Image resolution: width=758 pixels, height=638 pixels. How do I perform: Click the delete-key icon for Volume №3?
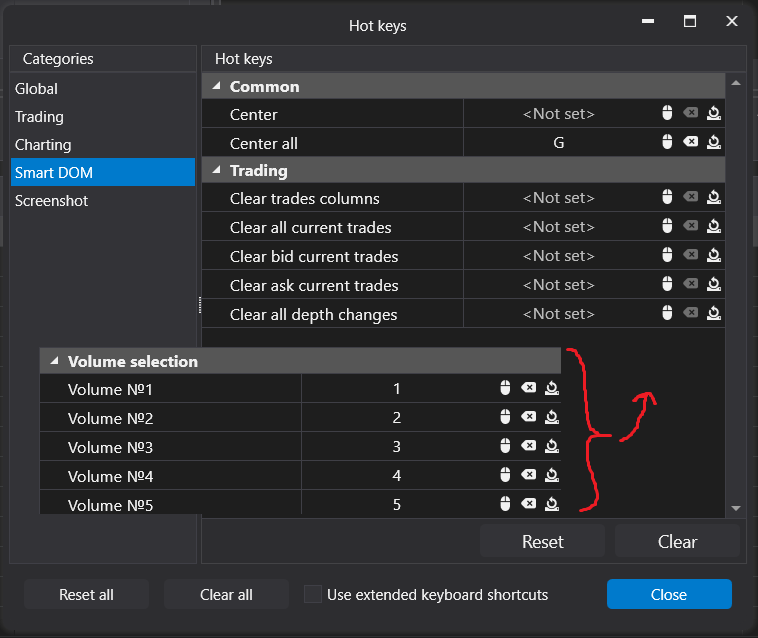point(528,446)
